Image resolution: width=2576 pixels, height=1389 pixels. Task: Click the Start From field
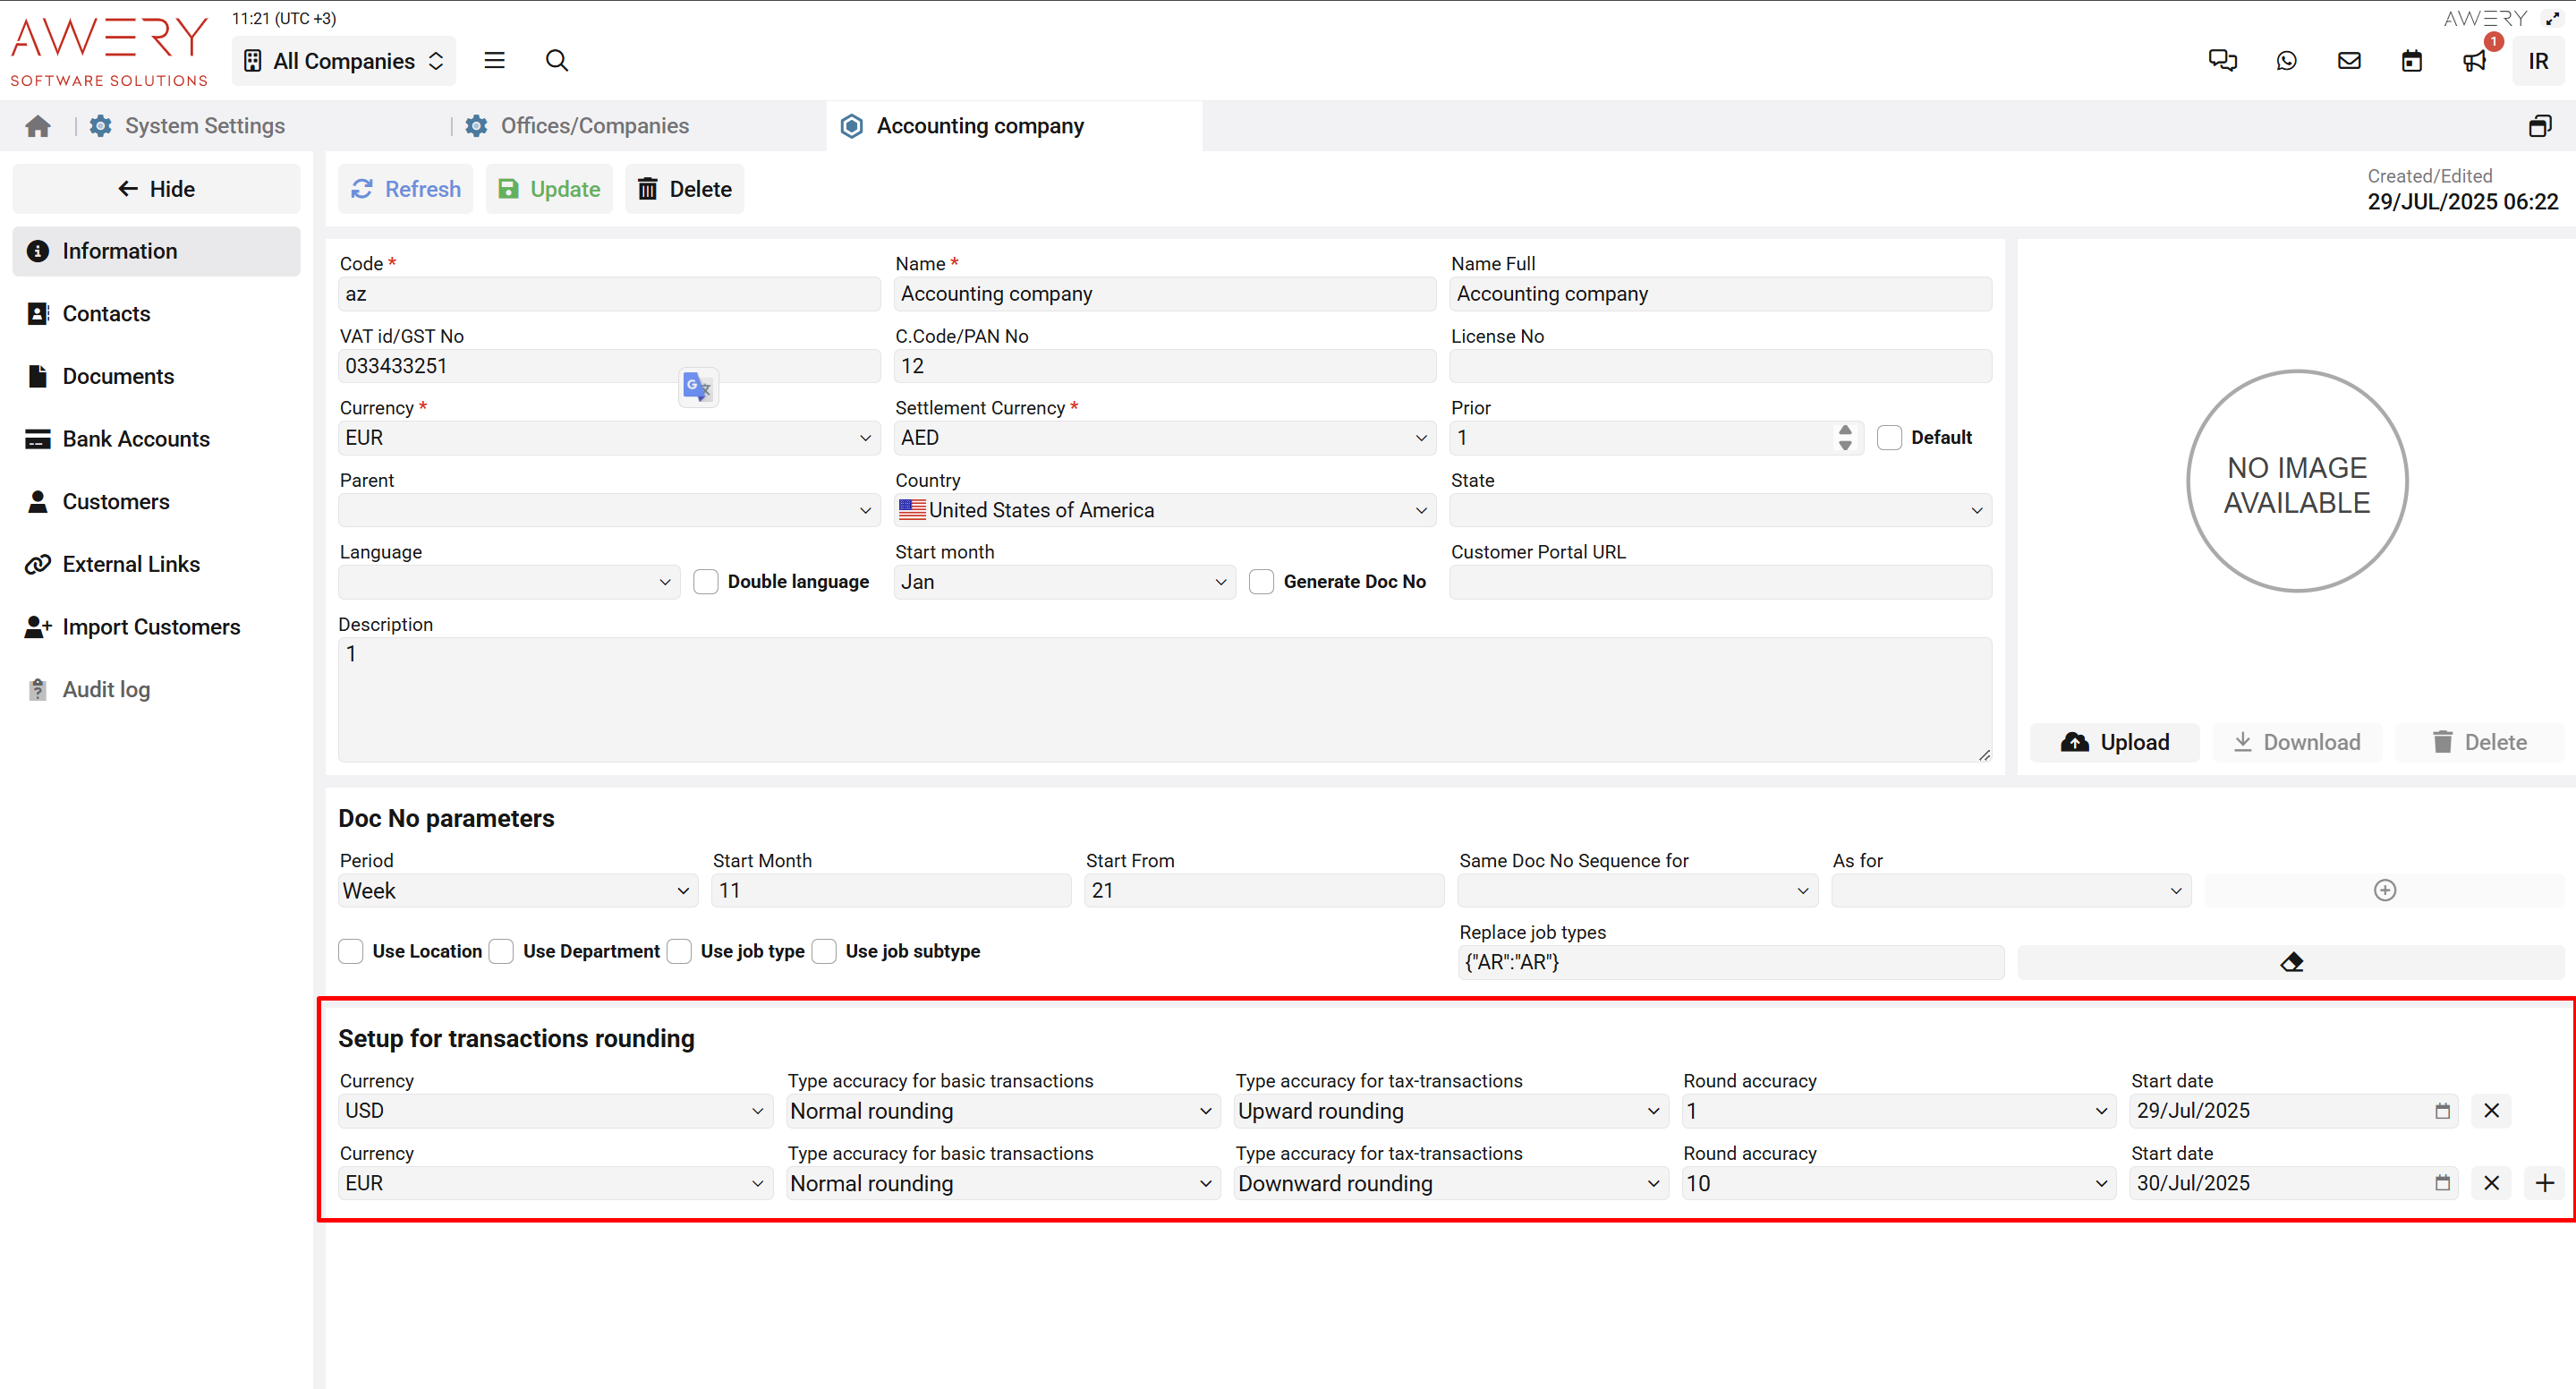click(1264, 890)
